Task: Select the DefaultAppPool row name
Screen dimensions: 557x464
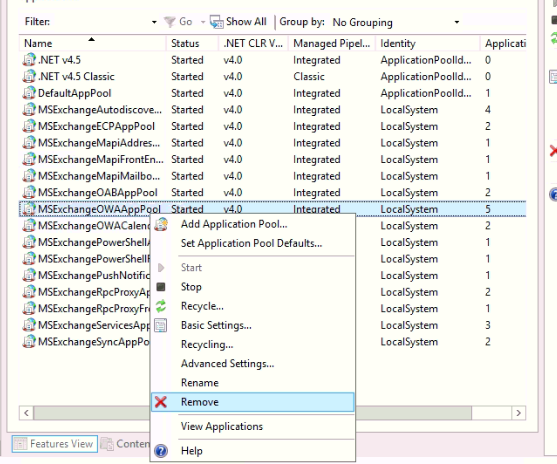Action: click(75, 93)
